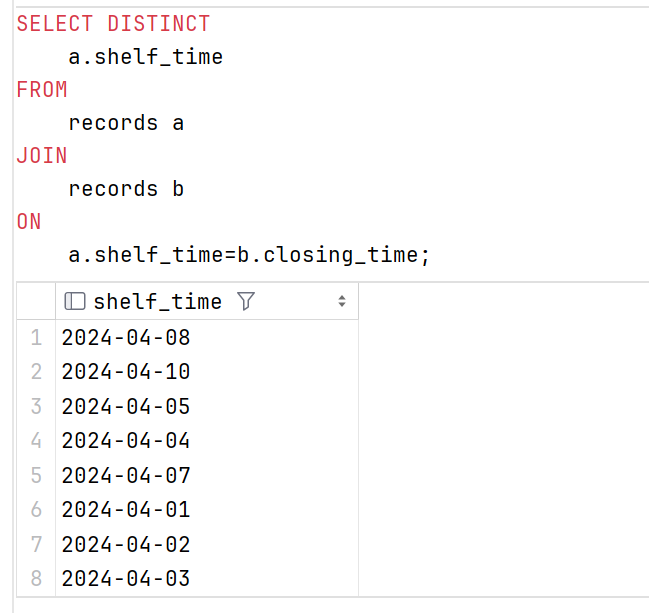
Task: Click cell with date 2024-04-04
Action: click(207, 440)
